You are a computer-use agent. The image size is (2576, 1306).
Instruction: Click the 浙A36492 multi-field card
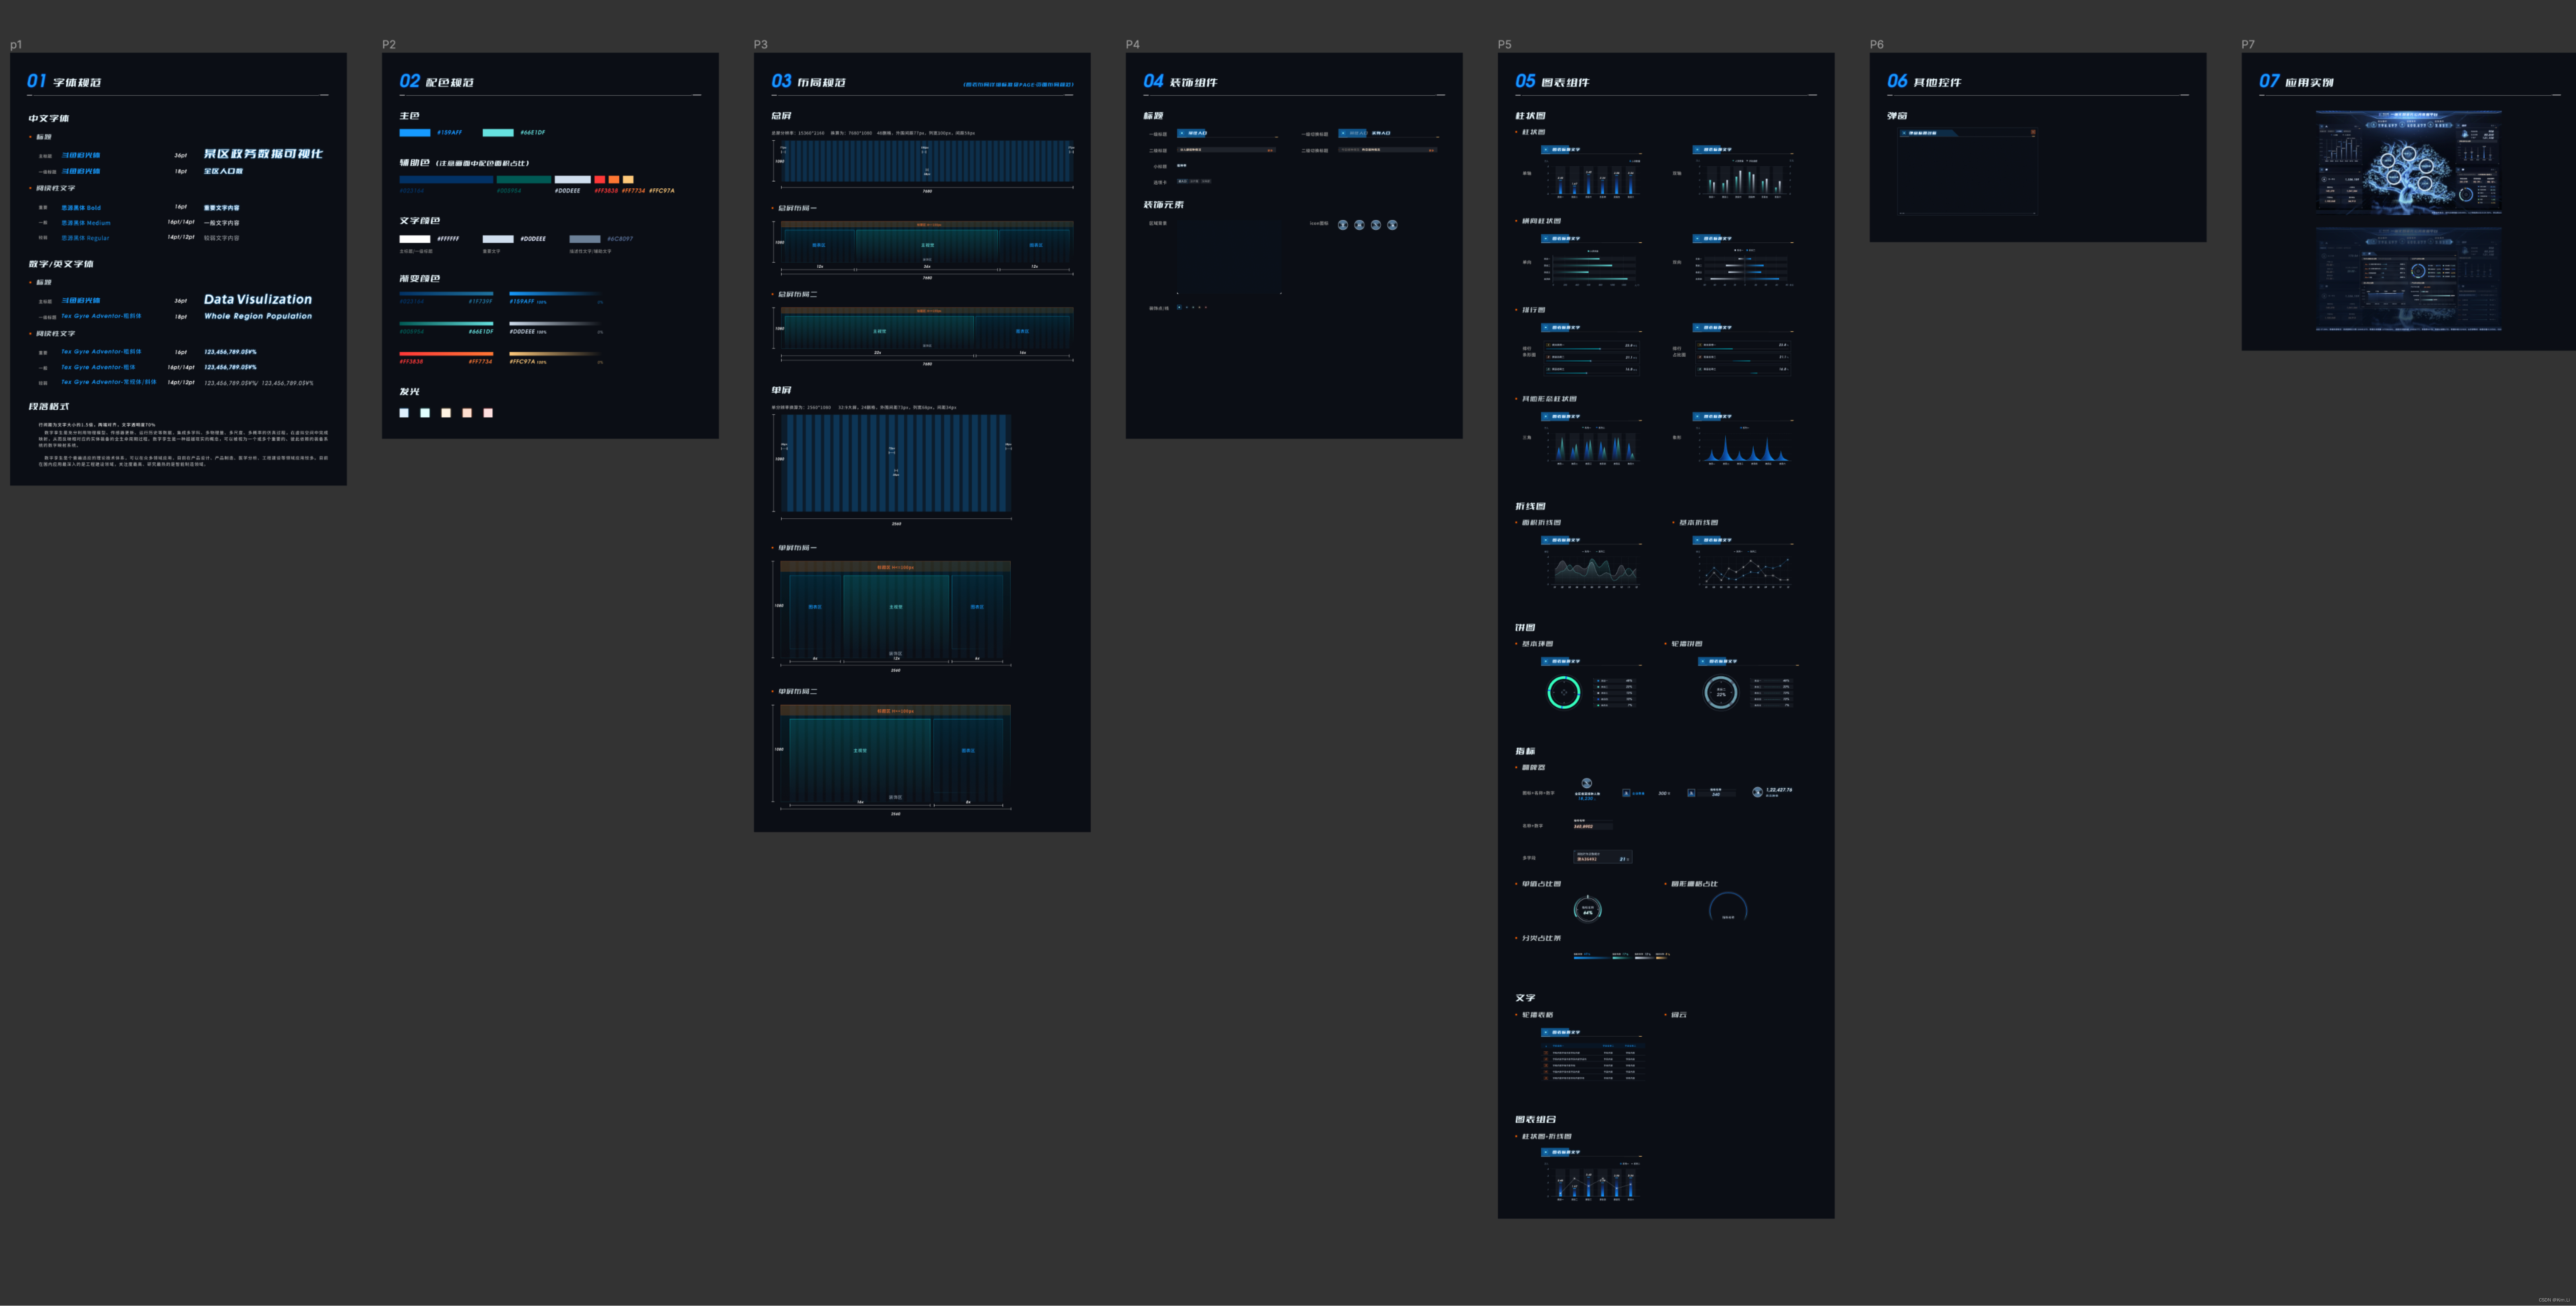click(1603, 857)
